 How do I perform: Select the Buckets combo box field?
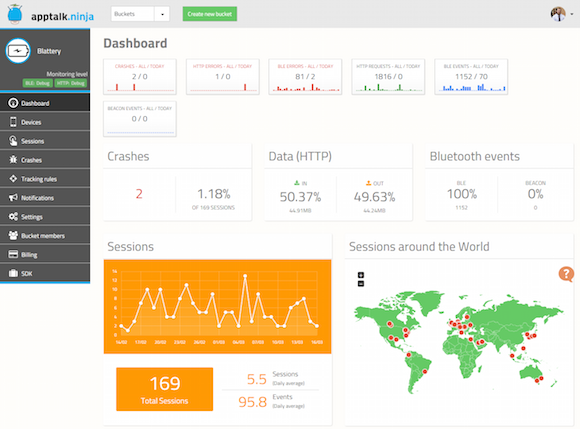click(x=132, y=14)
